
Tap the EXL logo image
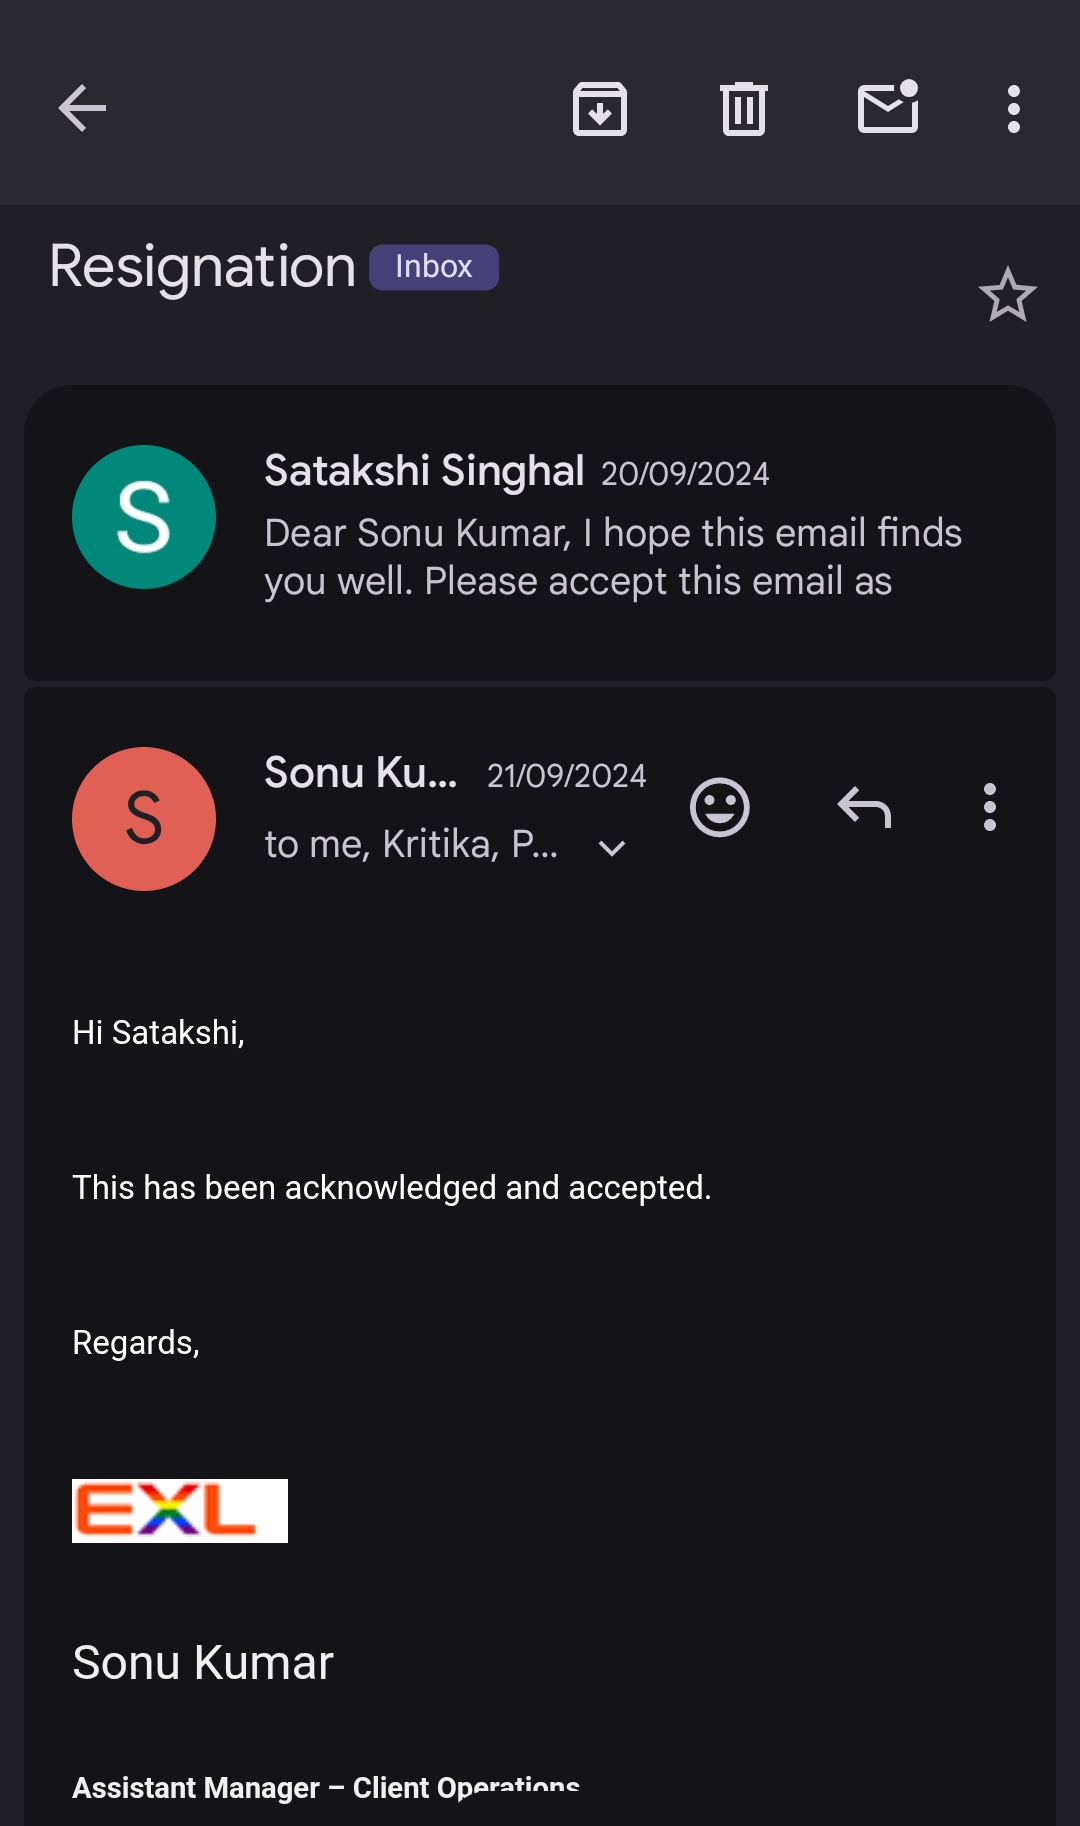point(180,1510)
